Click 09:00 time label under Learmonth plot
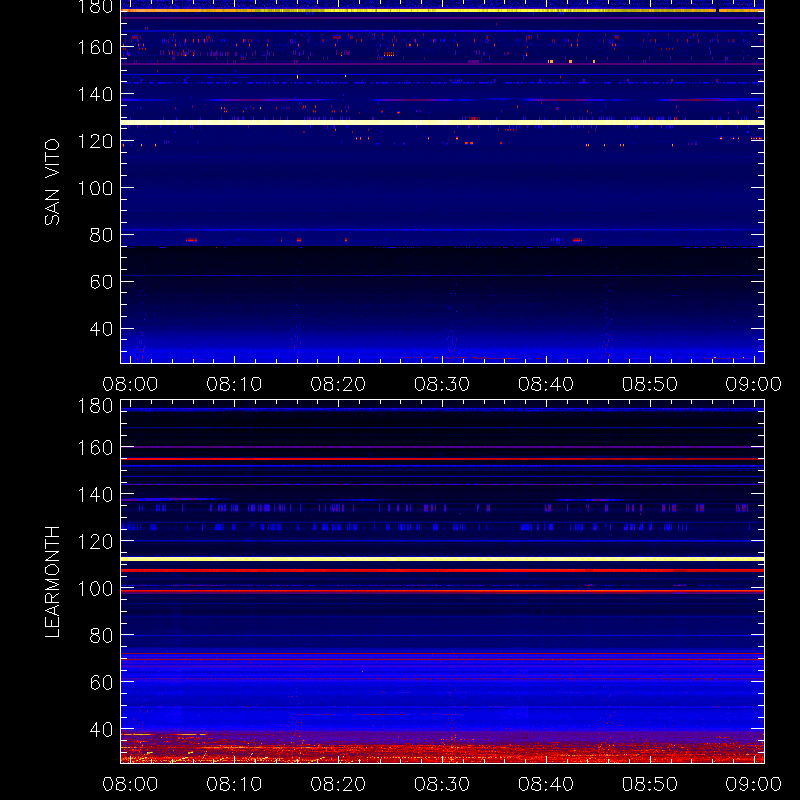Image resolution: width=800 pixels, height=800 pixels. pyautogui.click(x=754, y=784)
